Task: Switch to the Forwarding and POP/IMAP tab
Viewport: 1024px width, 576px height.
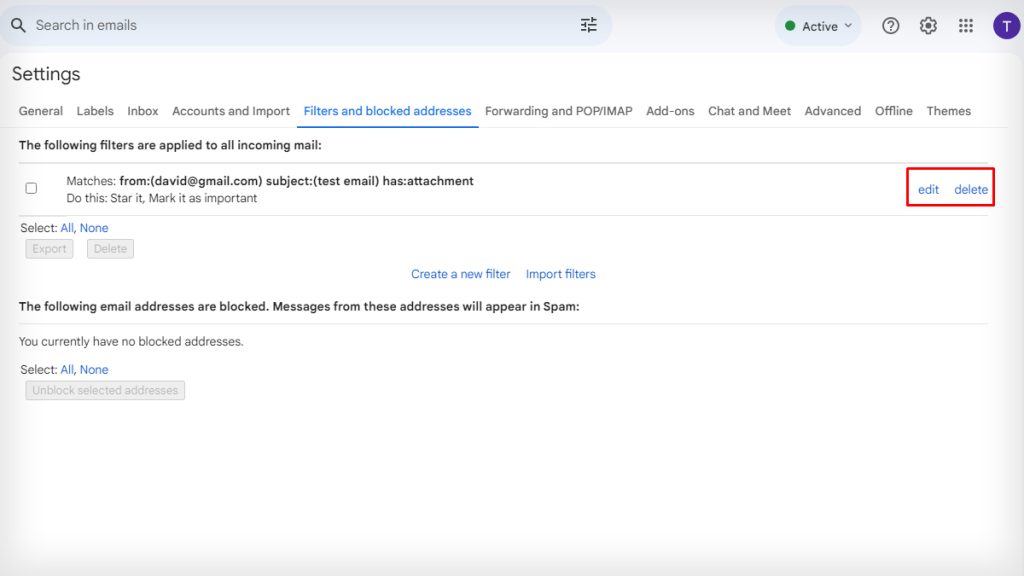Action: pyautogui.click(x=557, y=111)
